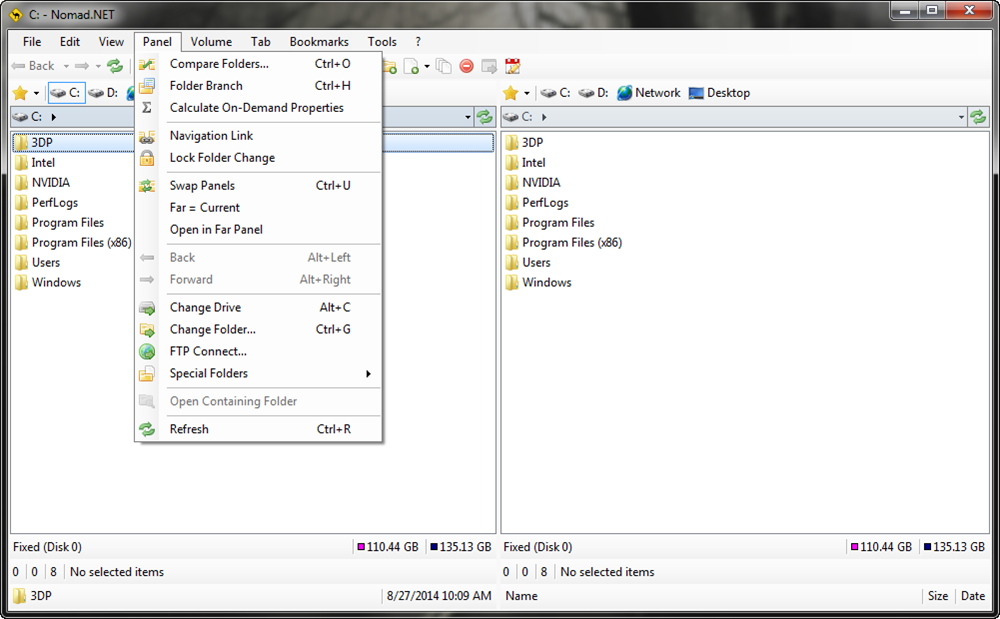Image resolution: width=1000 pixels, height=619 pixels.
Task: Open the left path bar dropdown
Action: coord(467,117)
